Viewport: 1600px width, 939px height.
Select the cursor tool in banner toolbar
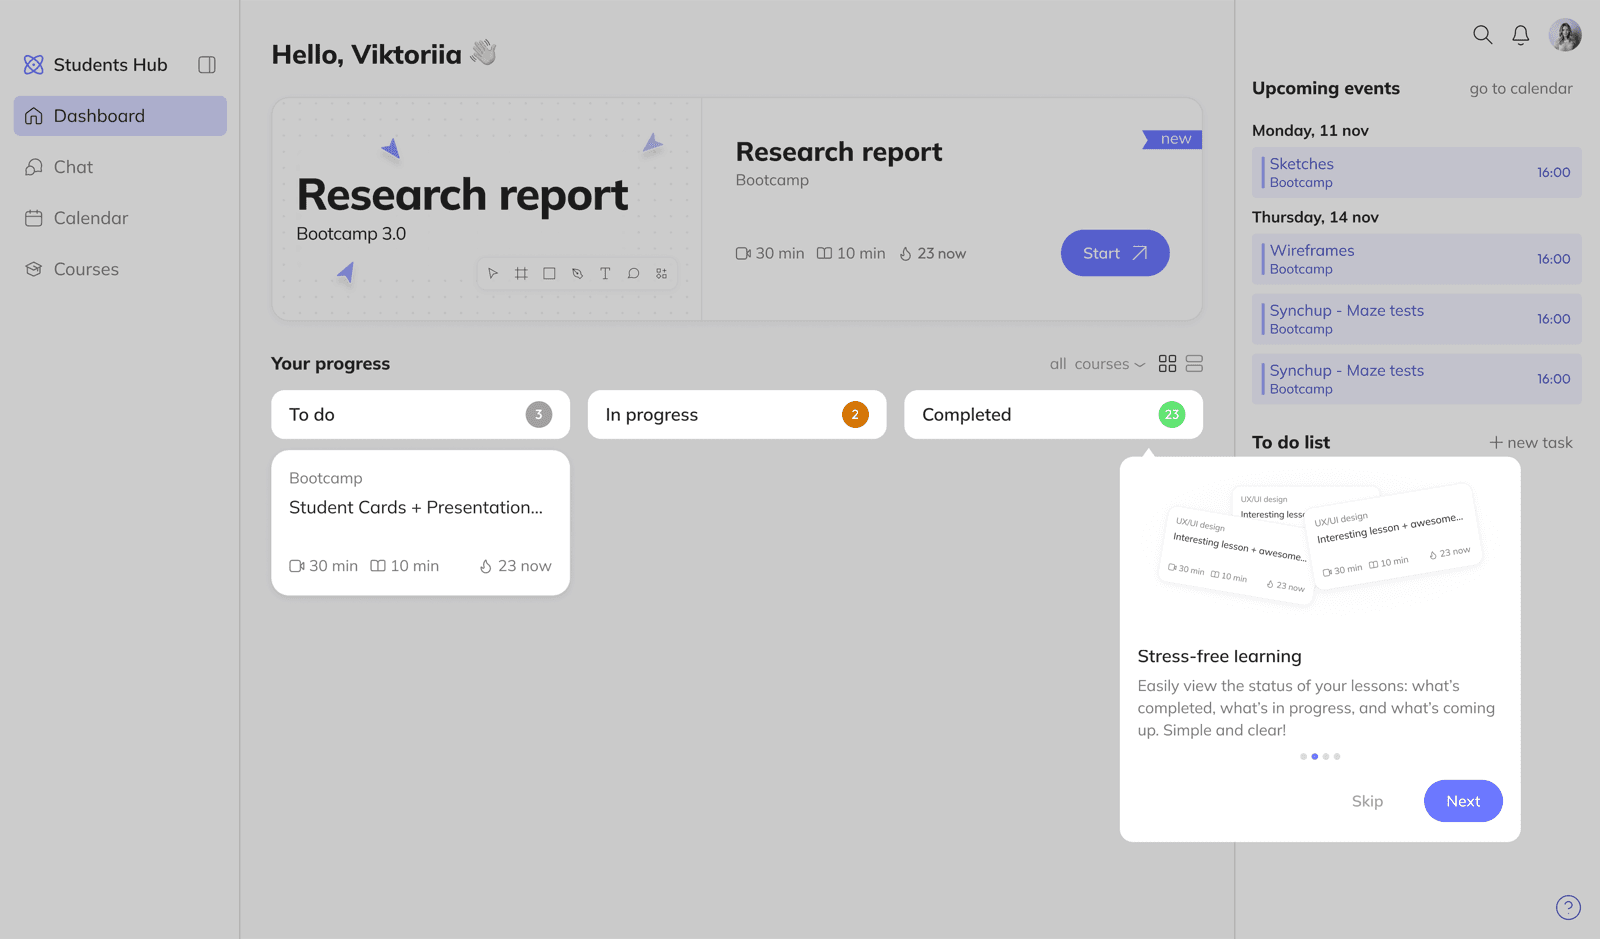coord(493,273)
